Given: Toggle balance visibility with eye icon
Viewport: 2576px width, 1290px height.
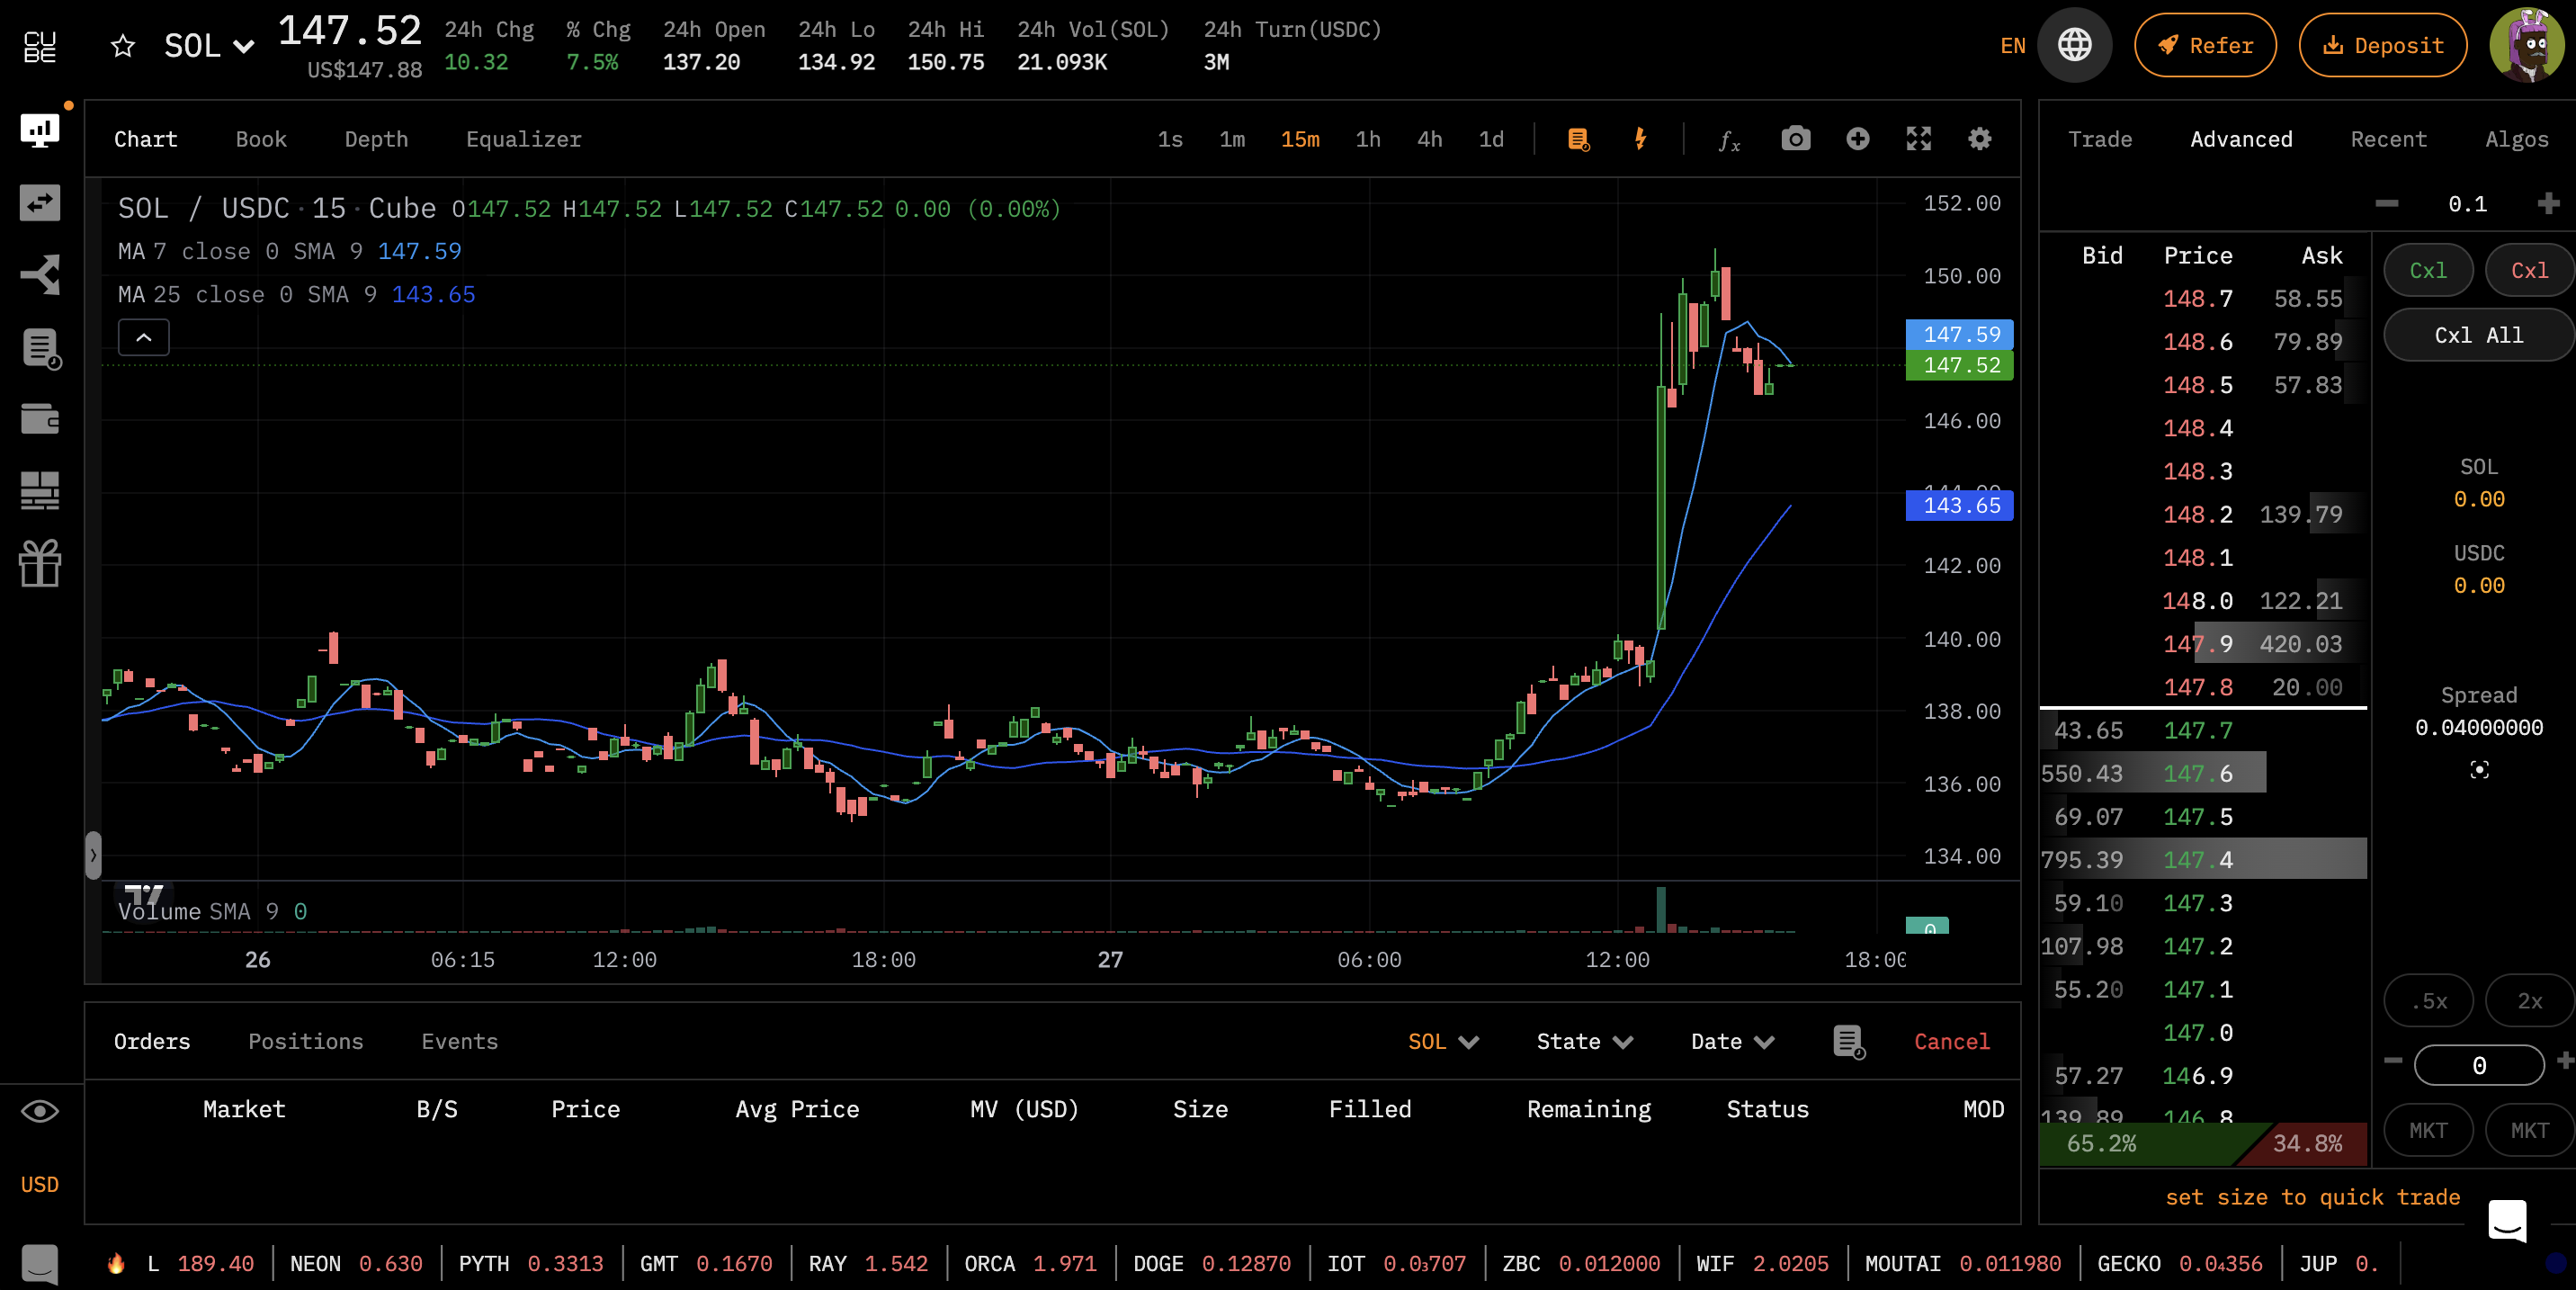Looking at the screenshot, I should click(40, 1111).
